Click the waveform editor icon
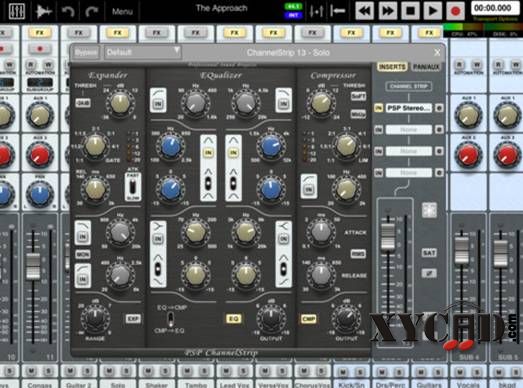Screen dimensions: 523x388 coord(43,11)
